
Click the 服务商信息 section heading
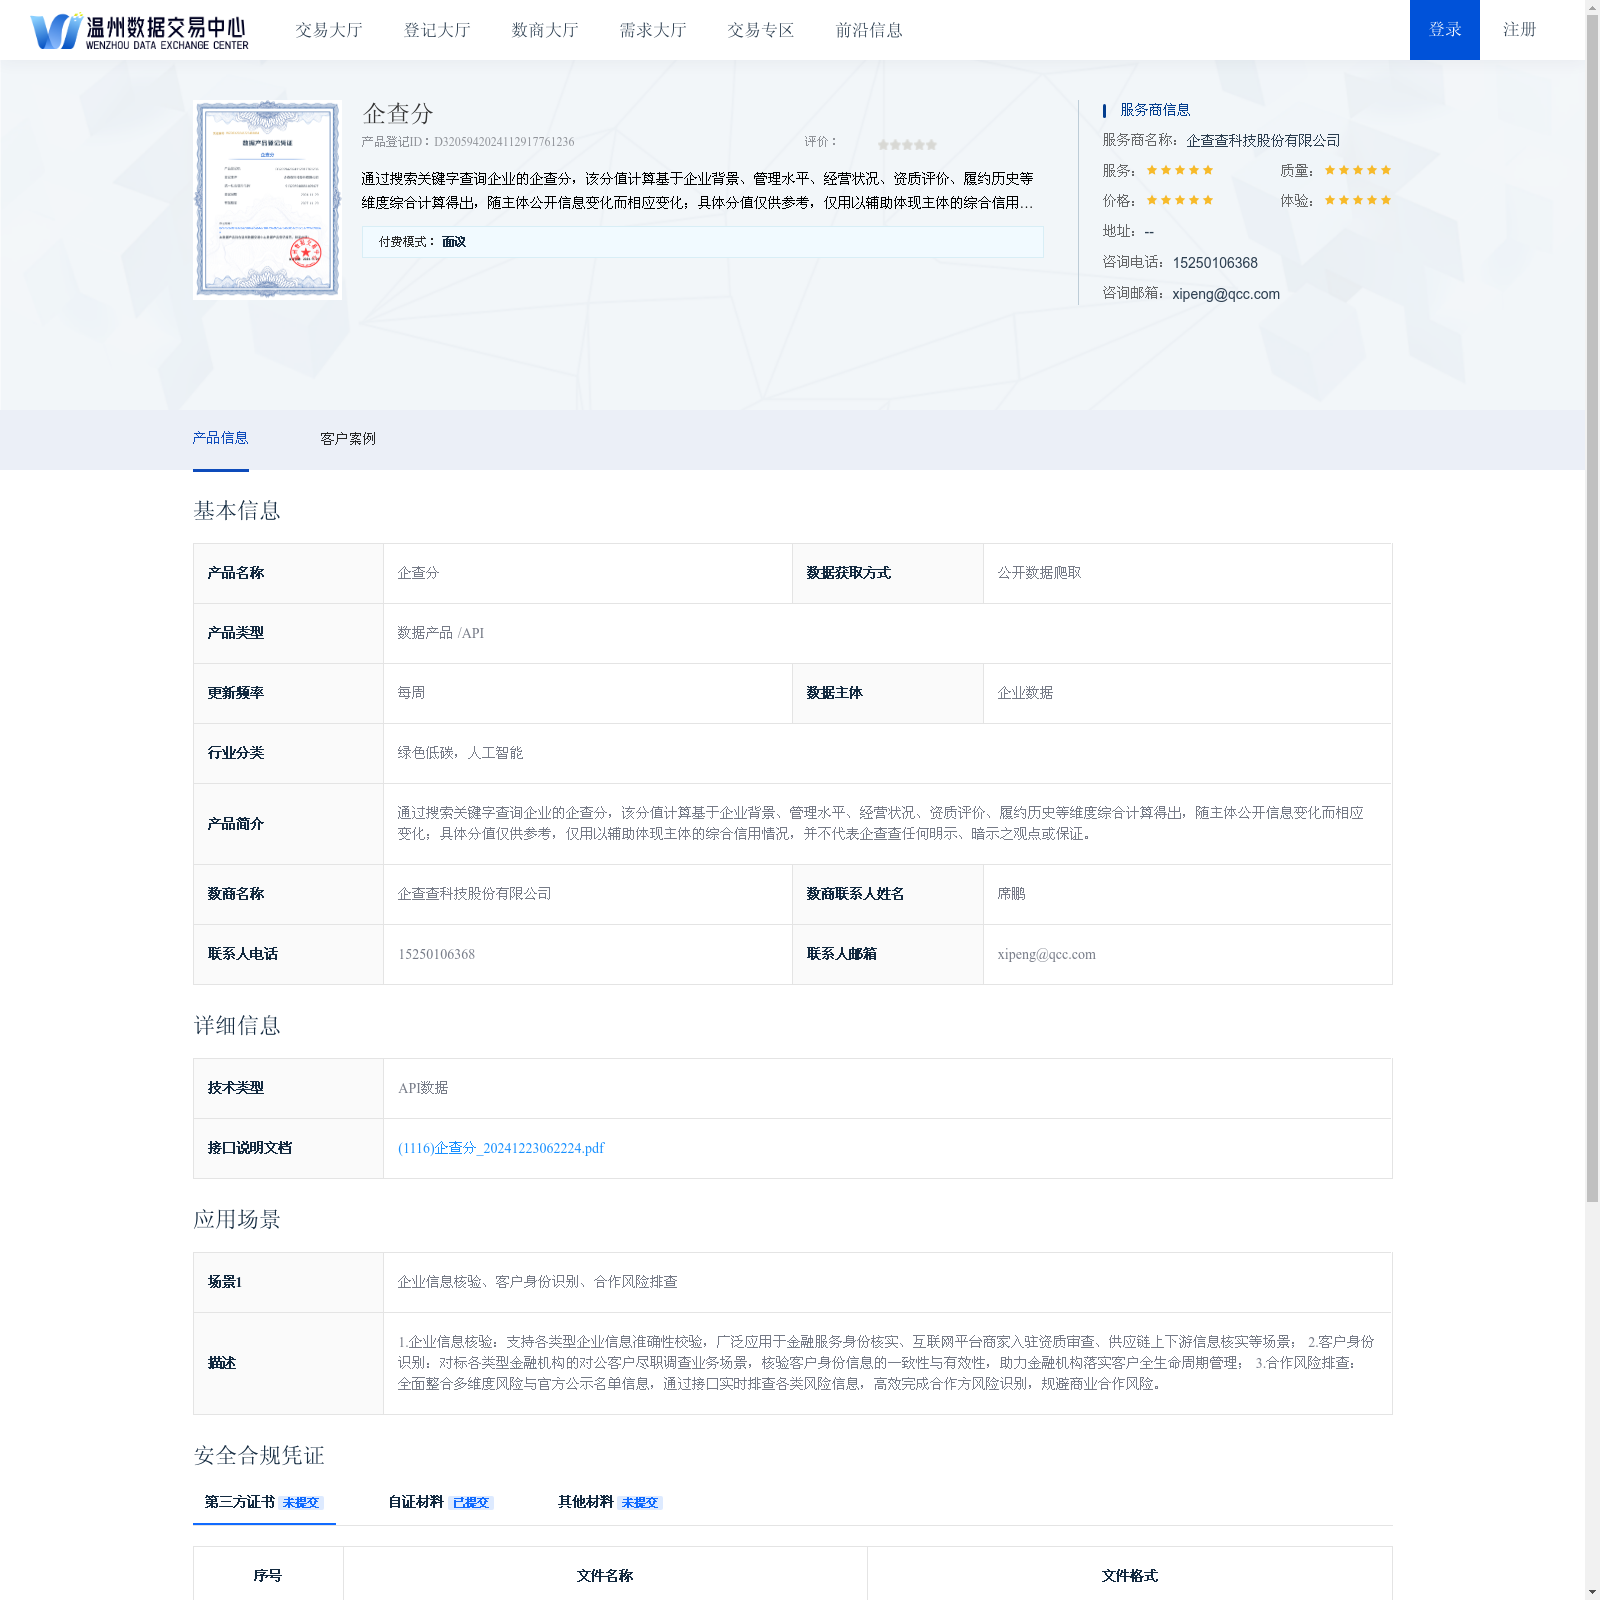click(1155, 110)
